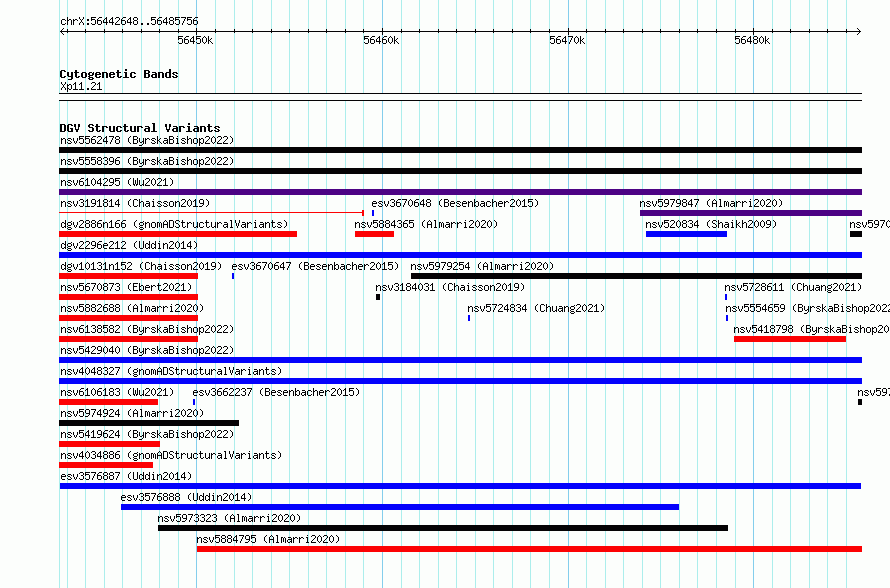
Task: Click nsv5884795 (Almarri2020) label
Action: point(268,539)
